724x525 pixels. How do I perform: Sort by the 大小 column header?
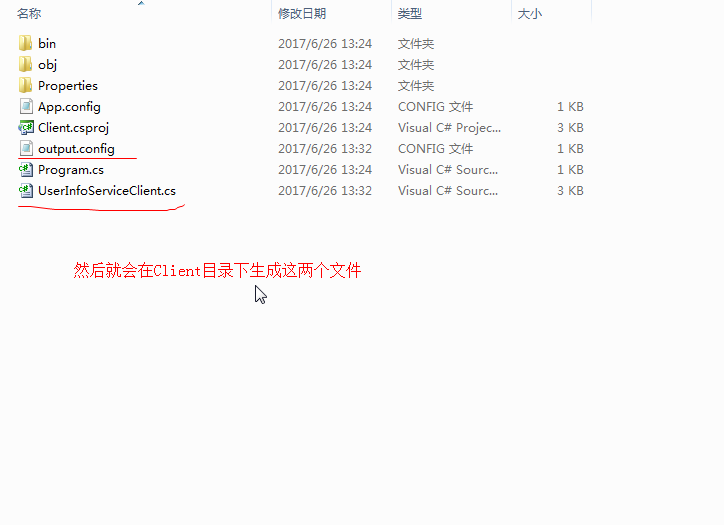coord(530,14)
